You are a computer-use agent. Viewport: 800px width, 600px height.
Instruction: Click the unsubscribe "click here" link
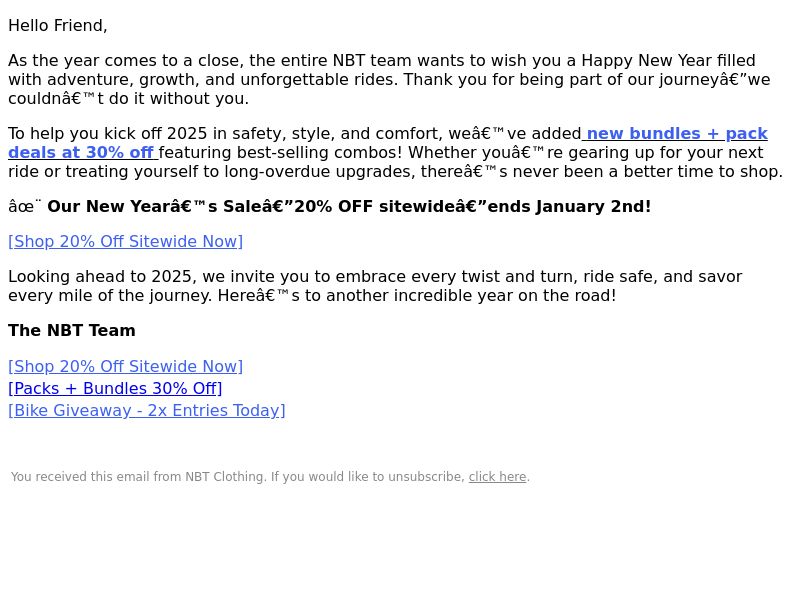tap(497, 477)
